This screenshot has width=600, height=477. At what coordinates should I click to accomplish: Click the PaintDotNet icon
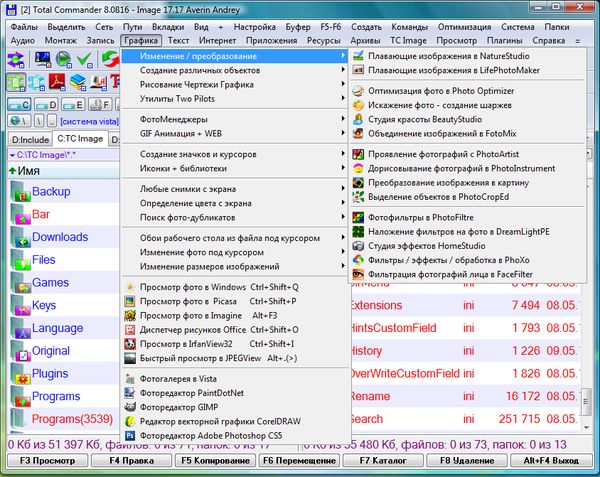[130, 393]
